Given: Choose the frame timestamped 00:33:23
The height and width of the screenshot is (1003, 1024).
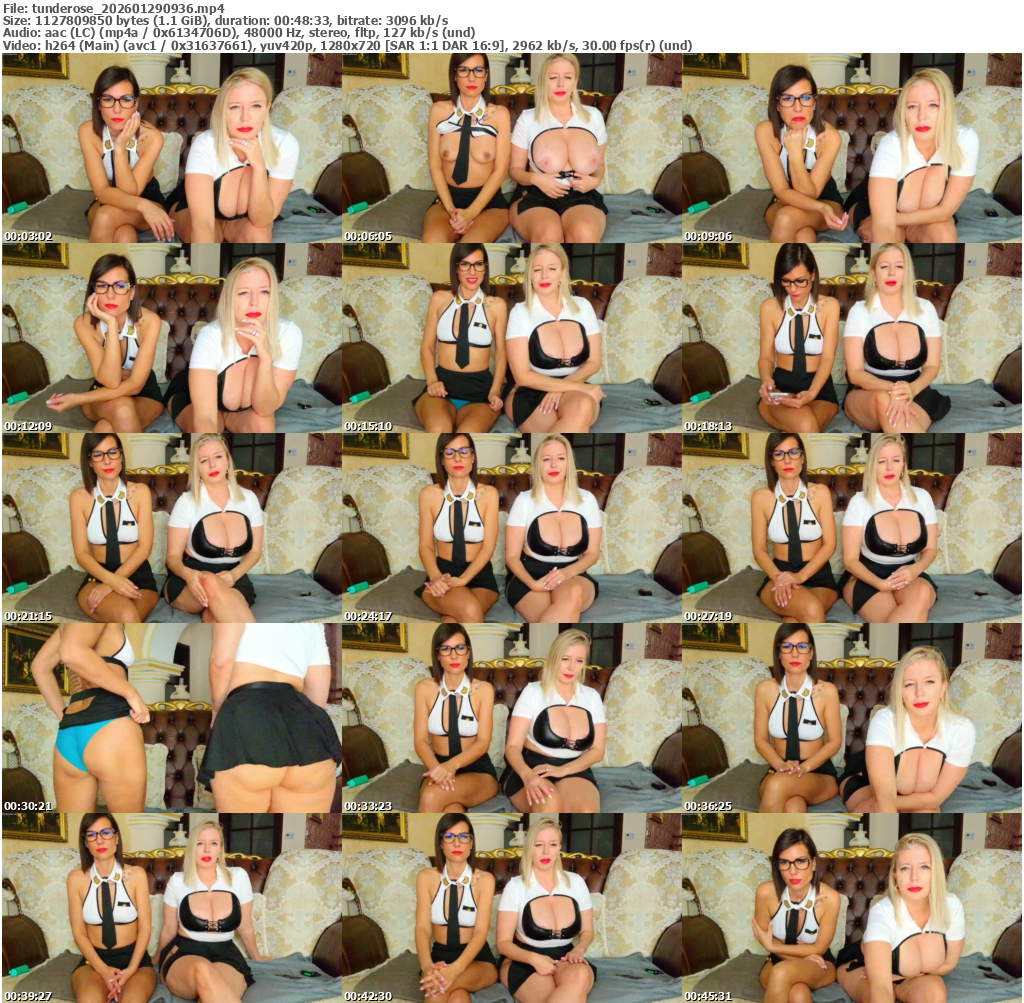Looking at the screenshot, I should (x=512, y=718).
